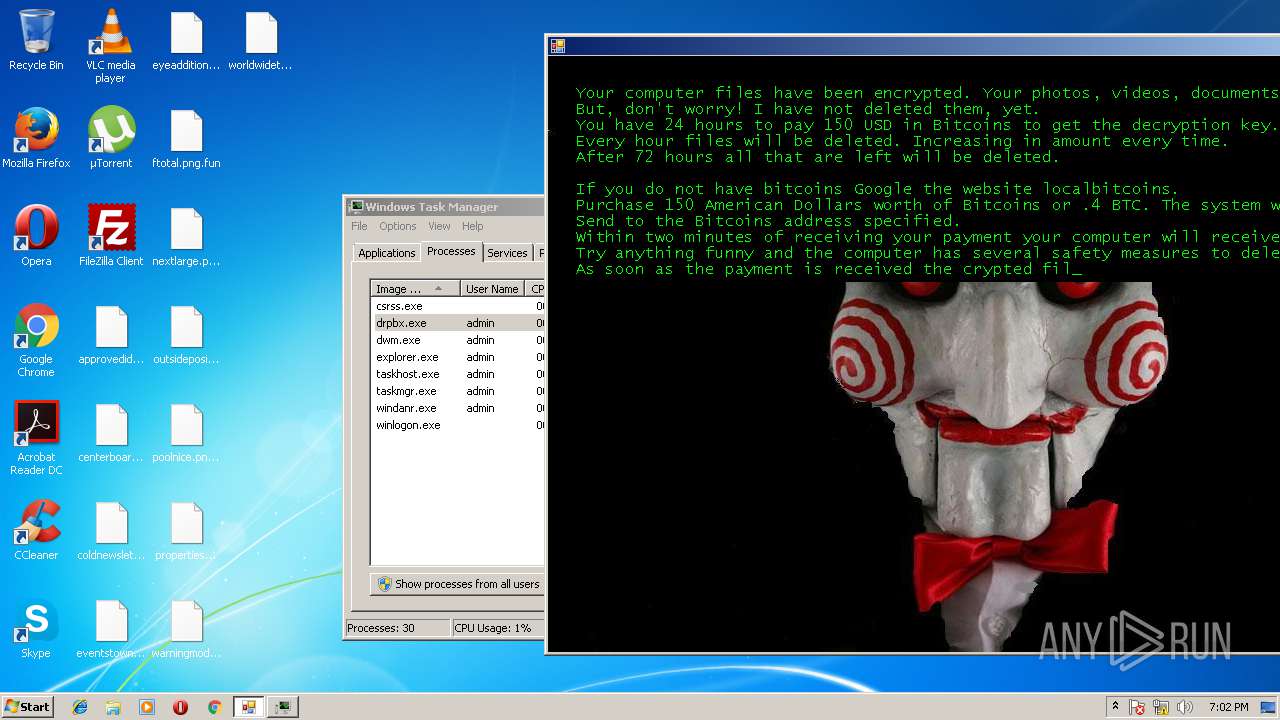The width and height of the screenshot is (1280, 720).
Task: Open Google Chrome desktop shortcut
Action: coord(36,341)
